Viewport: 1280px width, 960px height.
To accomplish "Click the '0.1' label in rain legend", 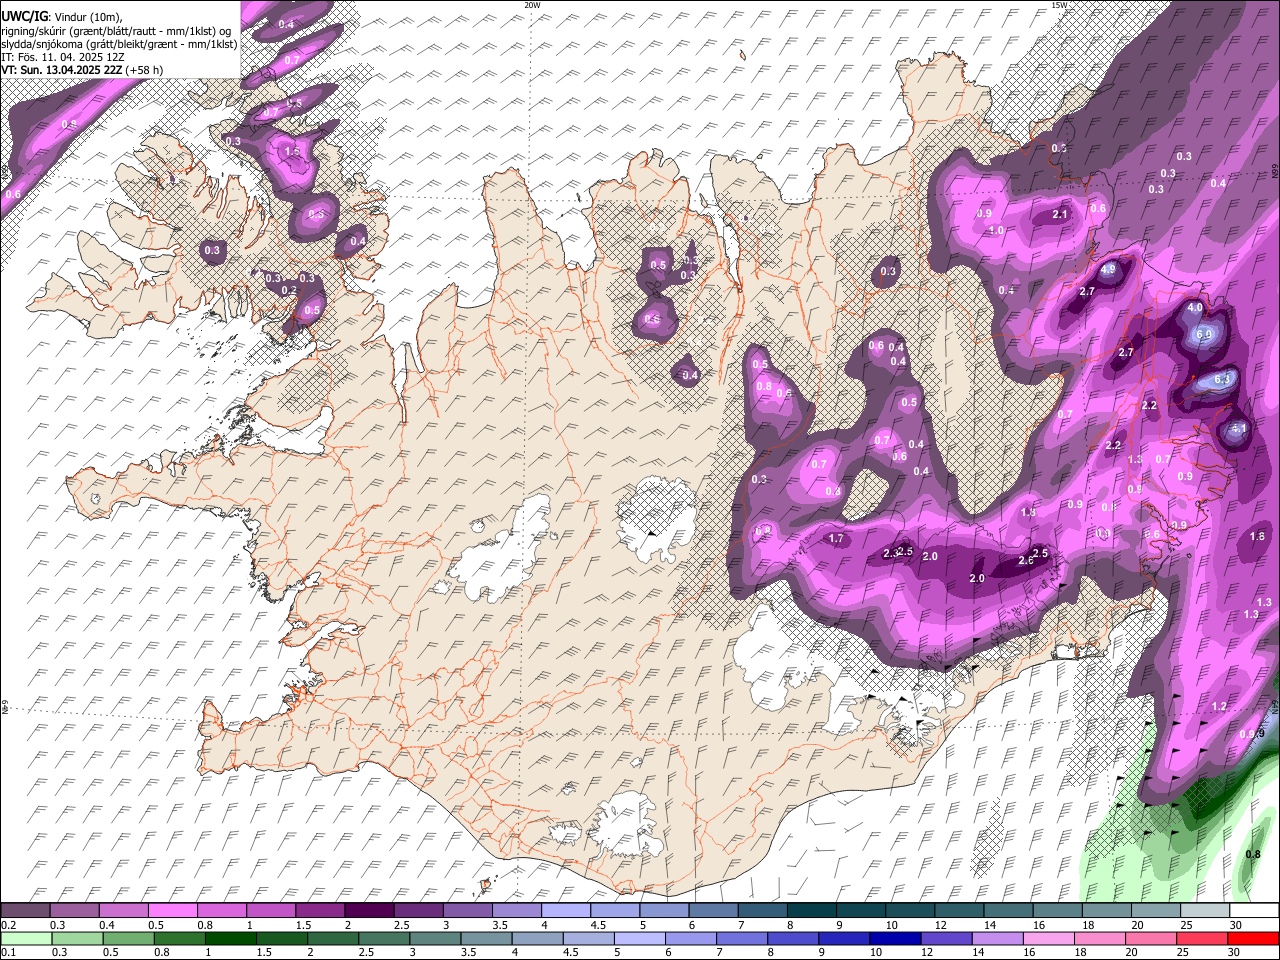I will [8, 953].
